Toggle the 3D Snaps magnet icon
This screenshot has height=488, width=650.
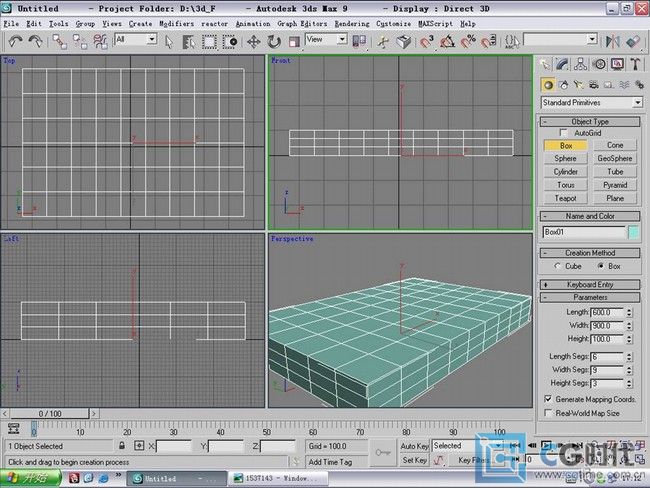(426, 42)
